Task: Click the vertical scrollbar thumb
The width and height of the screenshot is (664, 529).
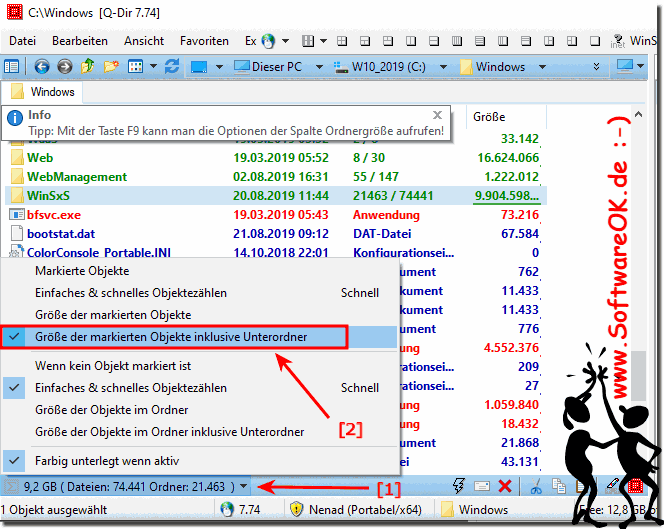Action: click(639, 375)
